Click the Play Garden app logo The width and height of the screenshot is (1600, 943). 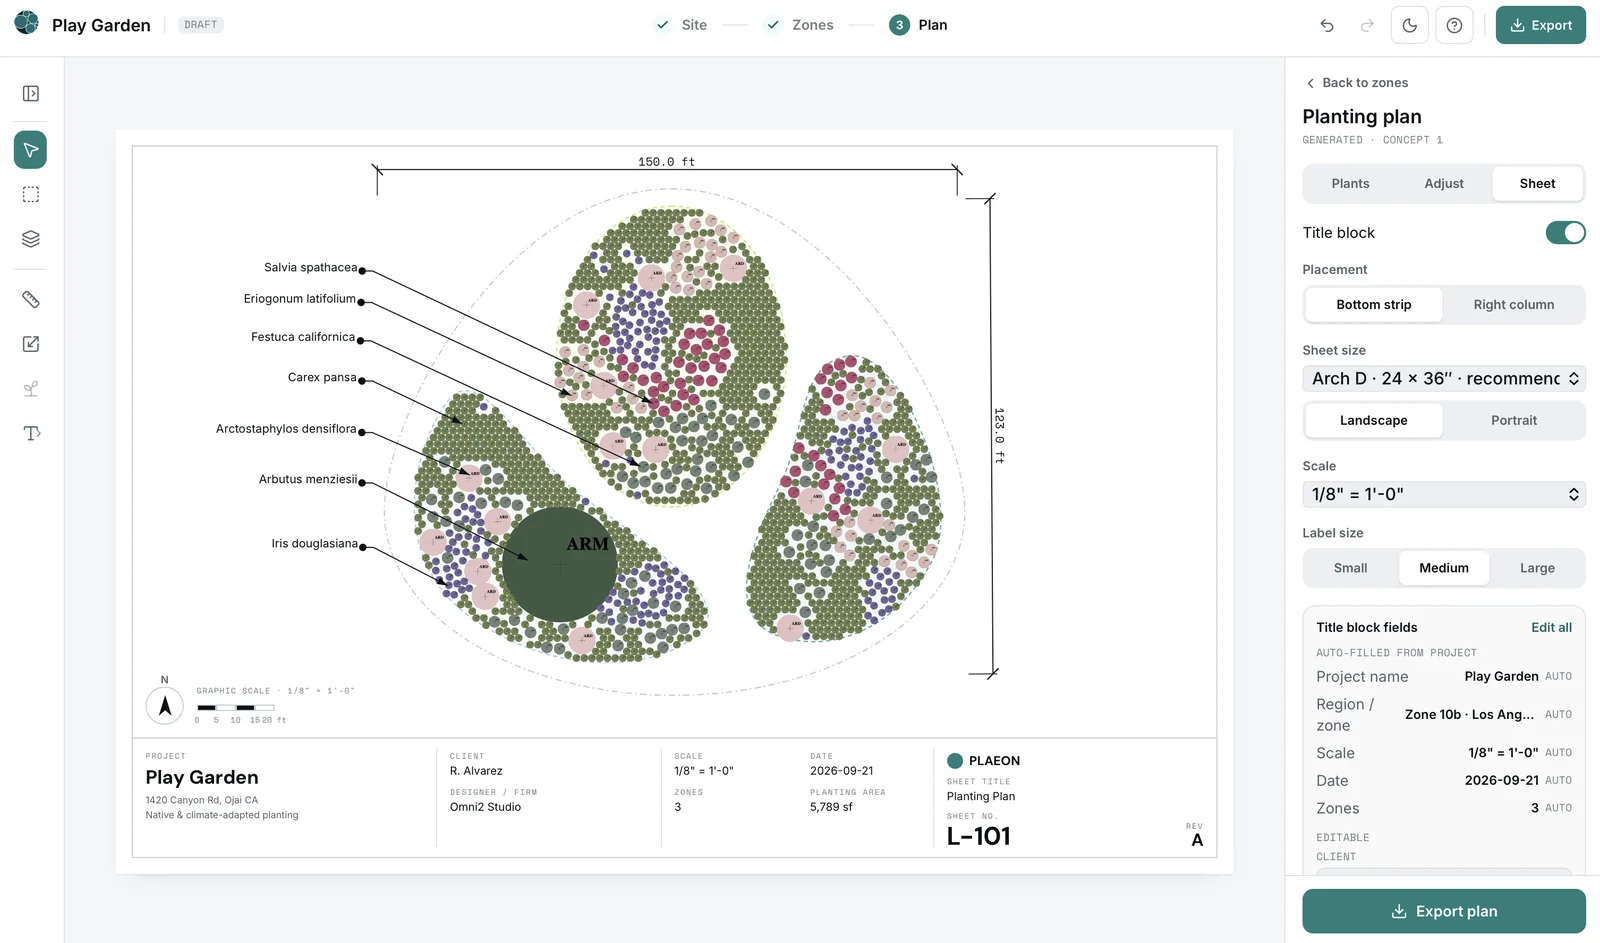(27, 22)
